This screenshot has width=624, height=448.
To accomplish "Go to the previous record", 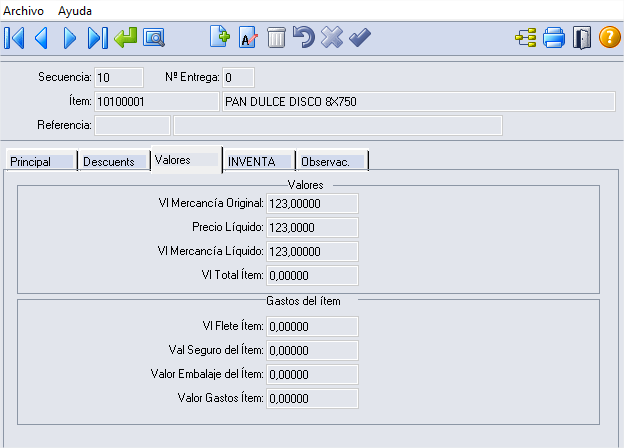I will (x=41, y=38).
